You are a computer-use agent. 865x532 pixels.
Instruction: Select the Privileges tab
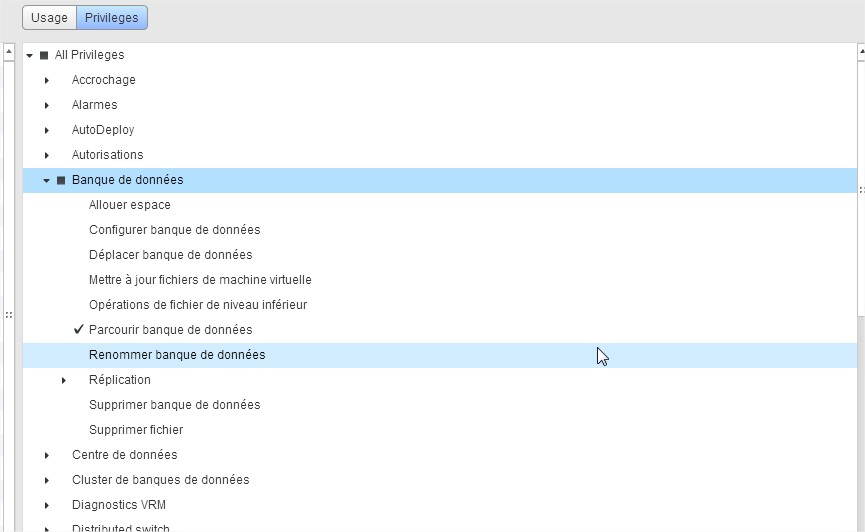[111, 18]
